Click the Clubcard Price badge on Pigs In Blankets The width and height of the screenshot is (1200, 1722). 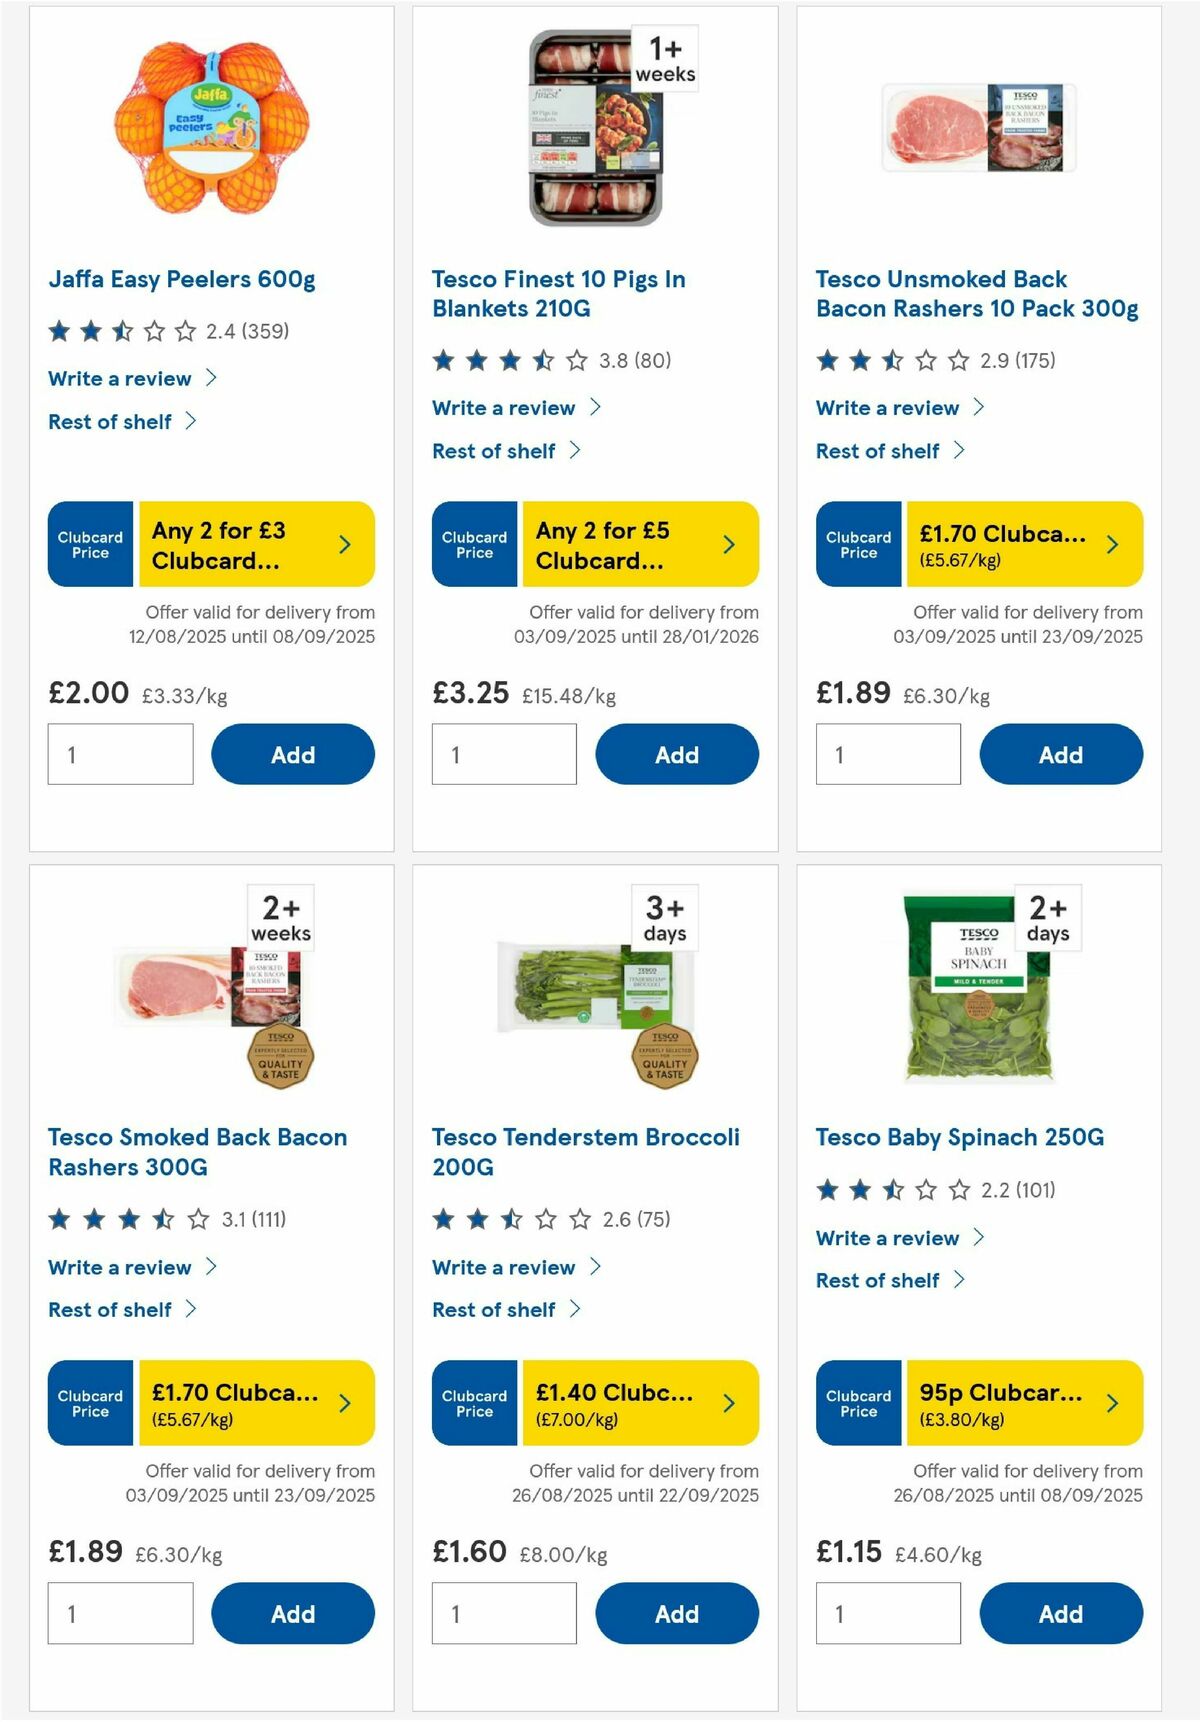pos(473,544)
